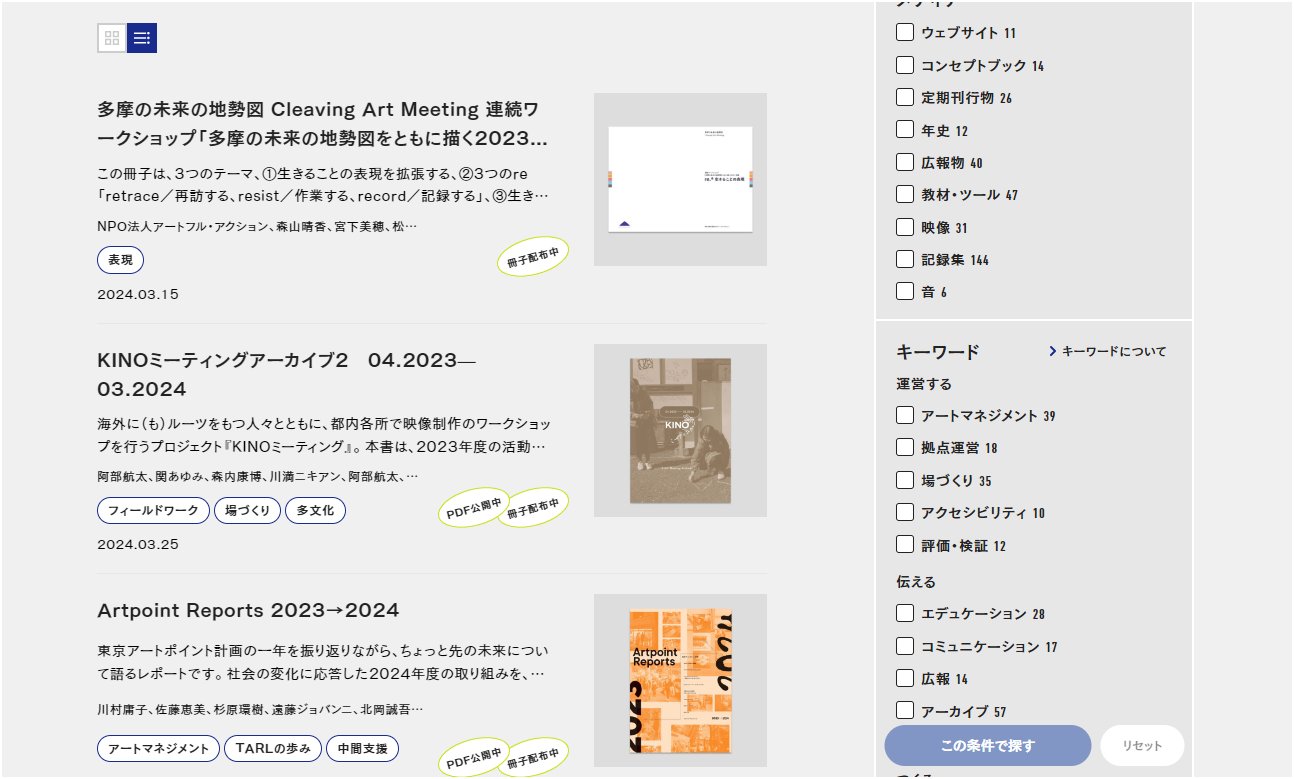
Task: Select the アートマネジメント tag under Artpoint Reports
Action: [x=158, y=749]
